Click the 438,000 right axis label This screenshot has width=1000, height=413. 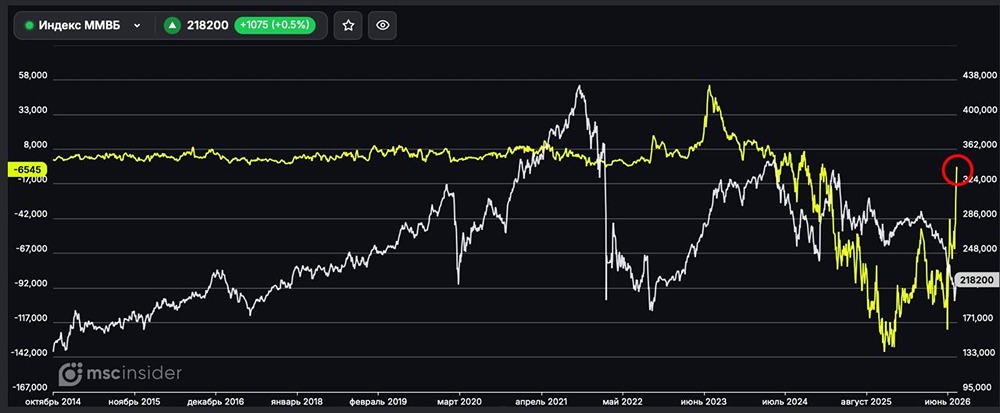point(978,76)
